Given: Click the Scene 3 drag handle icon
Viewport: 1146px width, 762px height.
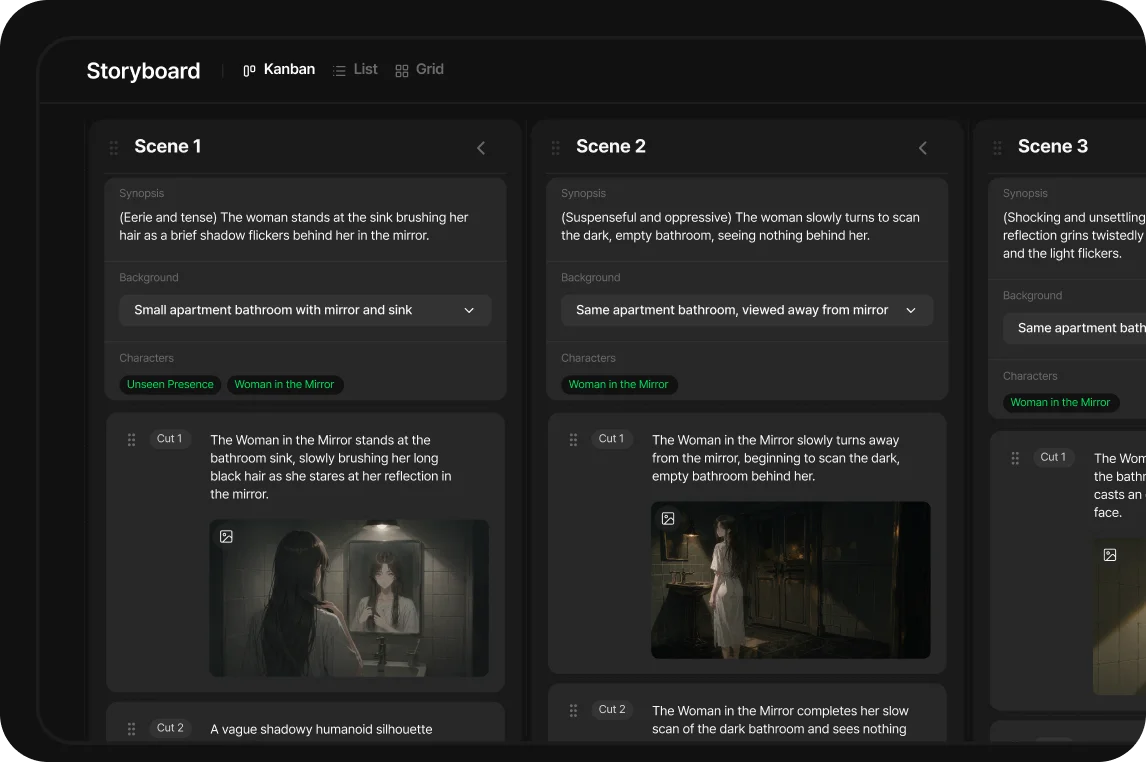Looking at the screenshot, I should (998, 148).
